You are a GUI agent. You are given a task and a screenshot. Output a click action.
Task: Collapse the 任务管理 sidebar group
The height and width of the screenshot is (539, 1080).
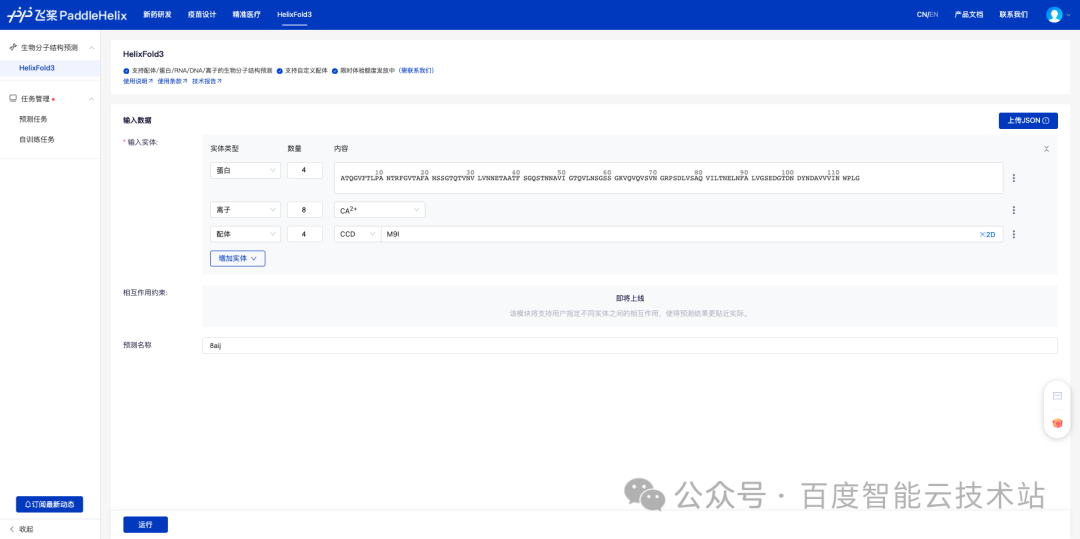tap(92, 99)
